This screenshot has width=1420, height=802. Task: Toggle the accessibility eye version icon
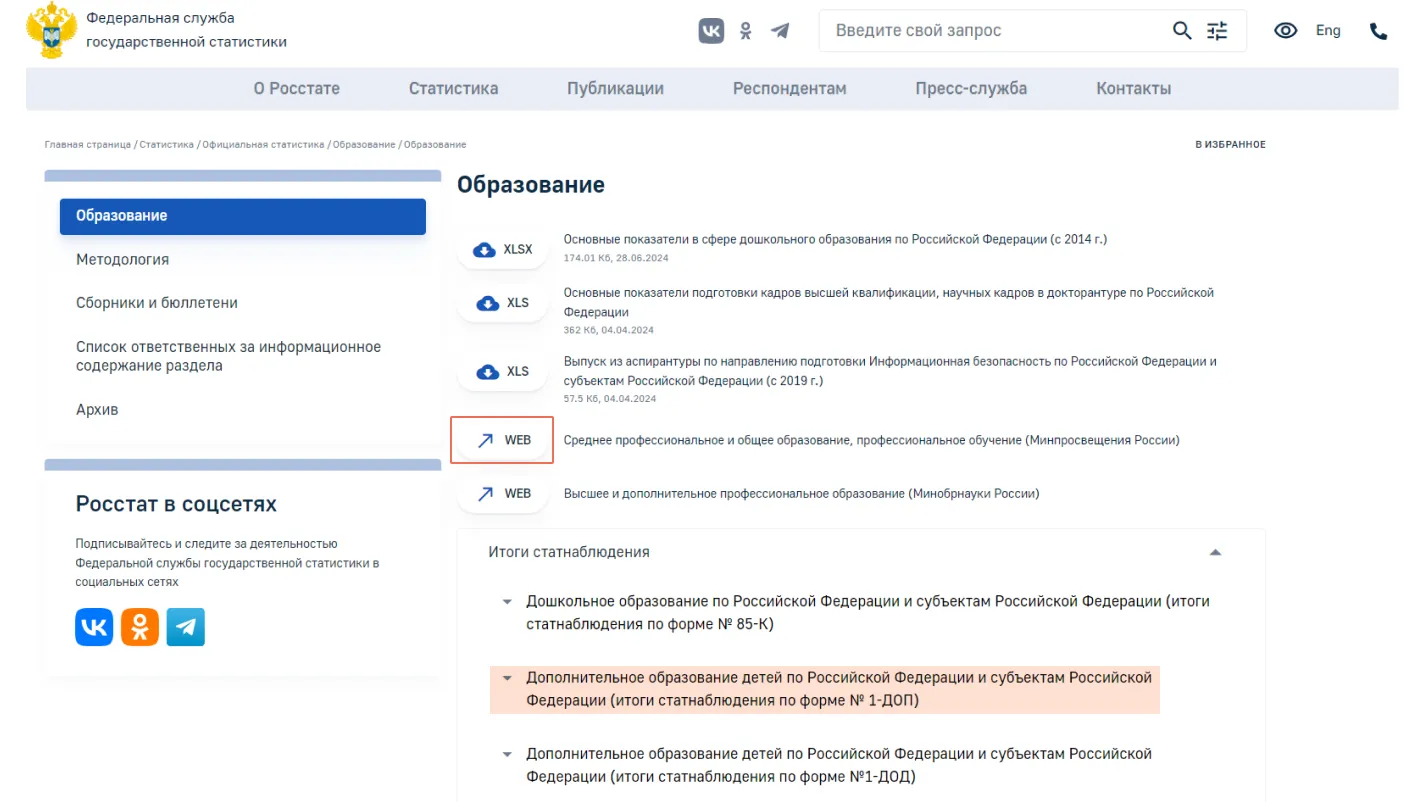pos(1285,31)
